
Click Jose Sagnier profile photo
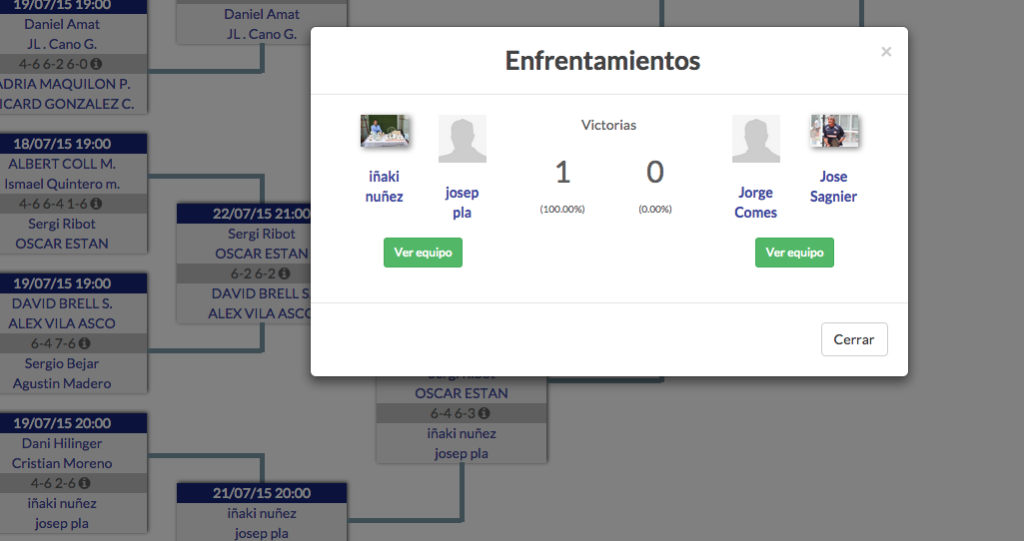[x=834, y=131]
